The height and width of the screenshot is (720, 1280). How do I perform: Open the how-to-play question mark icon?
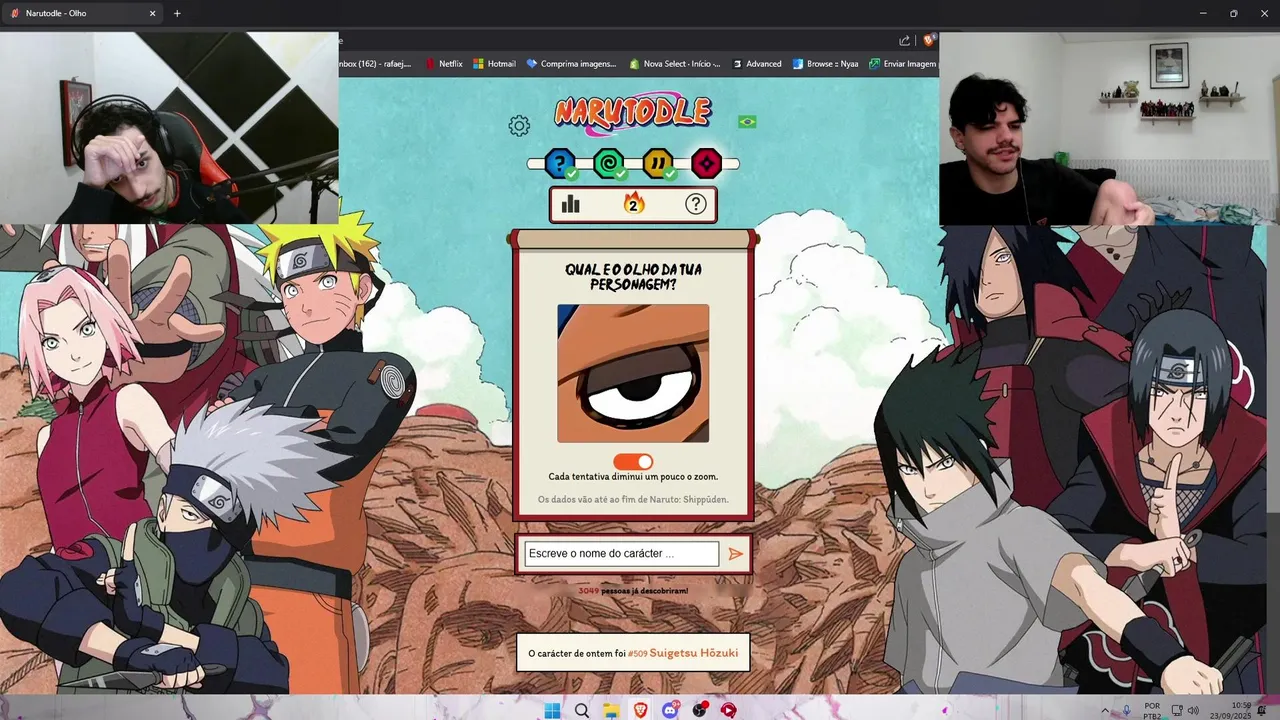pyautogui.click(x=696, y=204)
